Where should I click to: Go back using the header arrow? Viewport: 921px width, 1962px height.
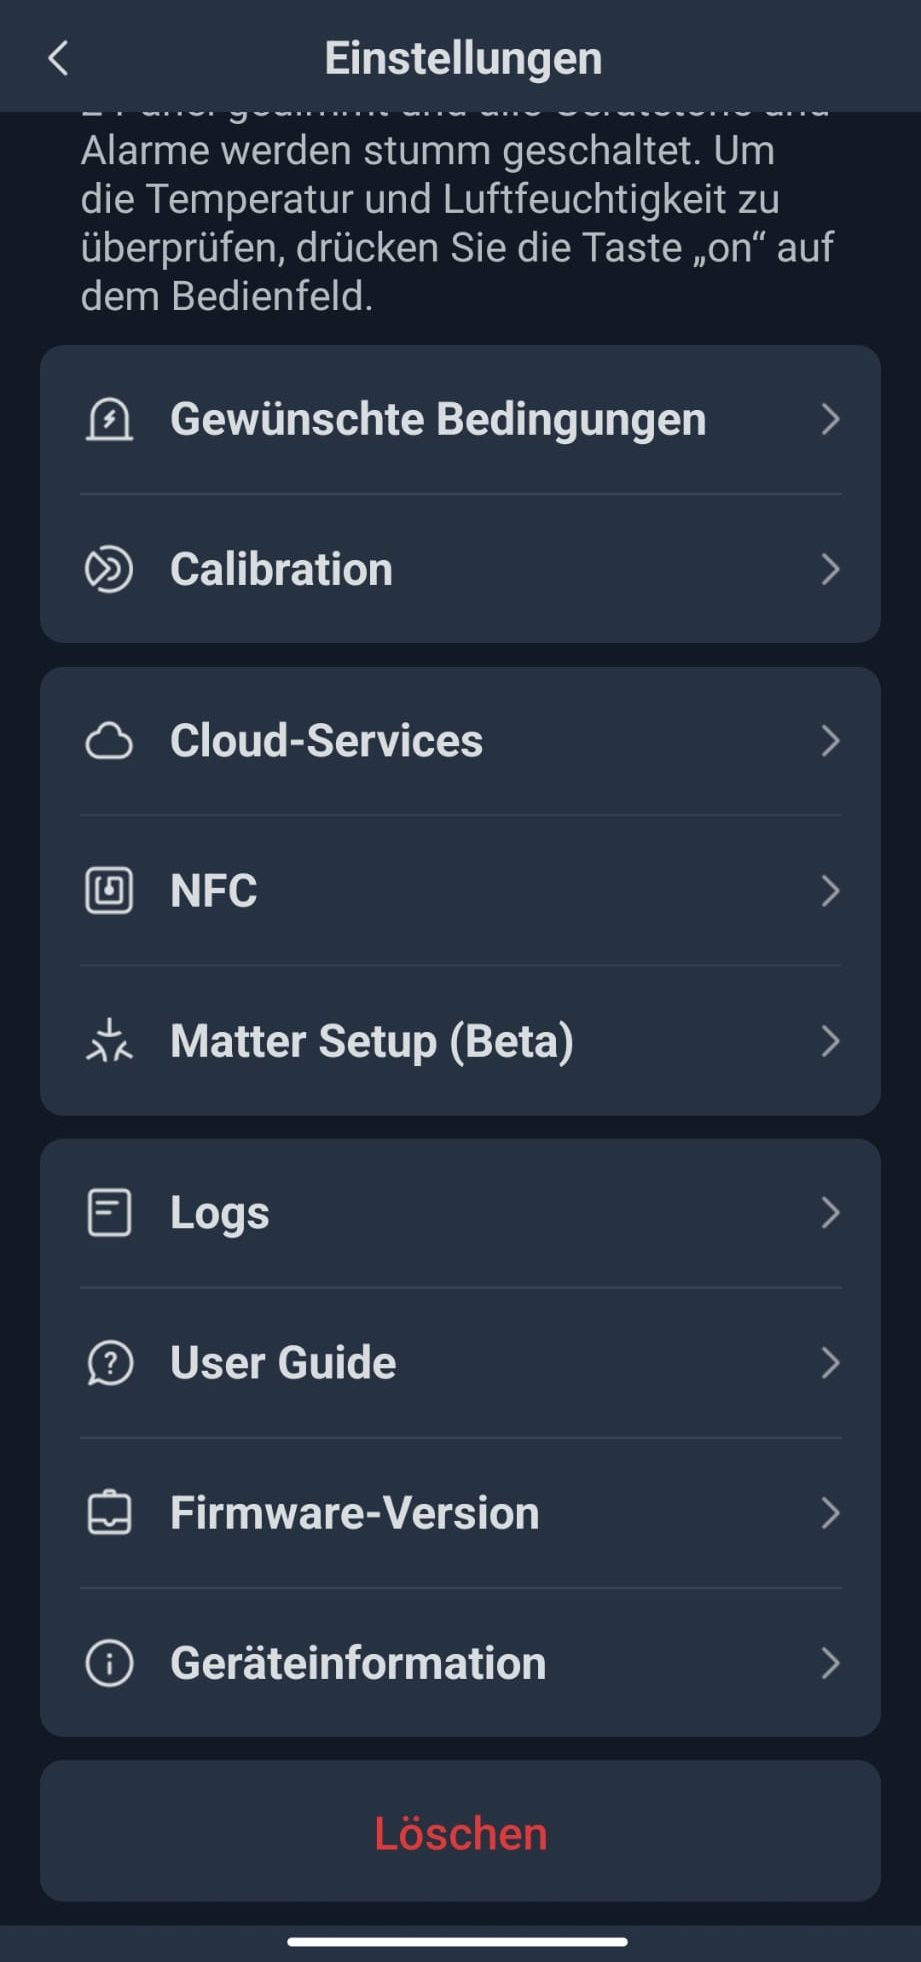58,58
